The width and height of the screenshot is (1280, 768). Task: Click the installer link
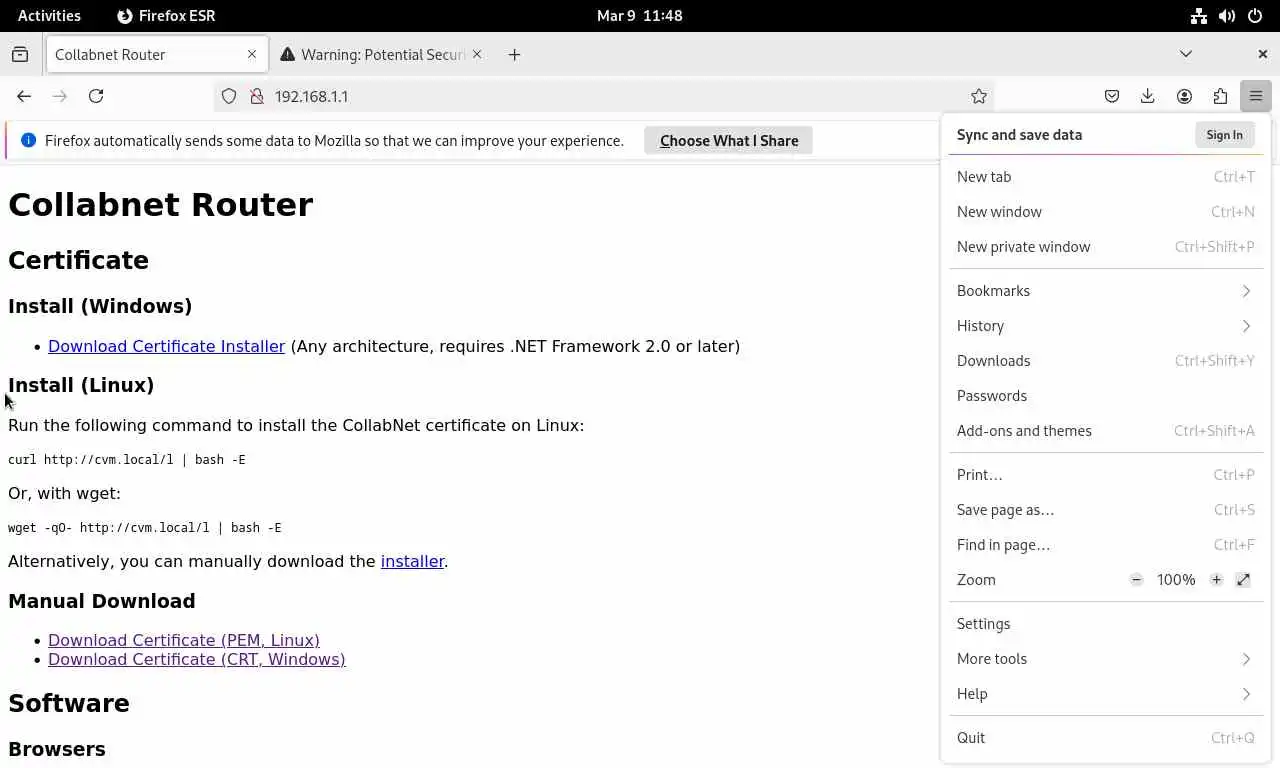coord(412,561)
